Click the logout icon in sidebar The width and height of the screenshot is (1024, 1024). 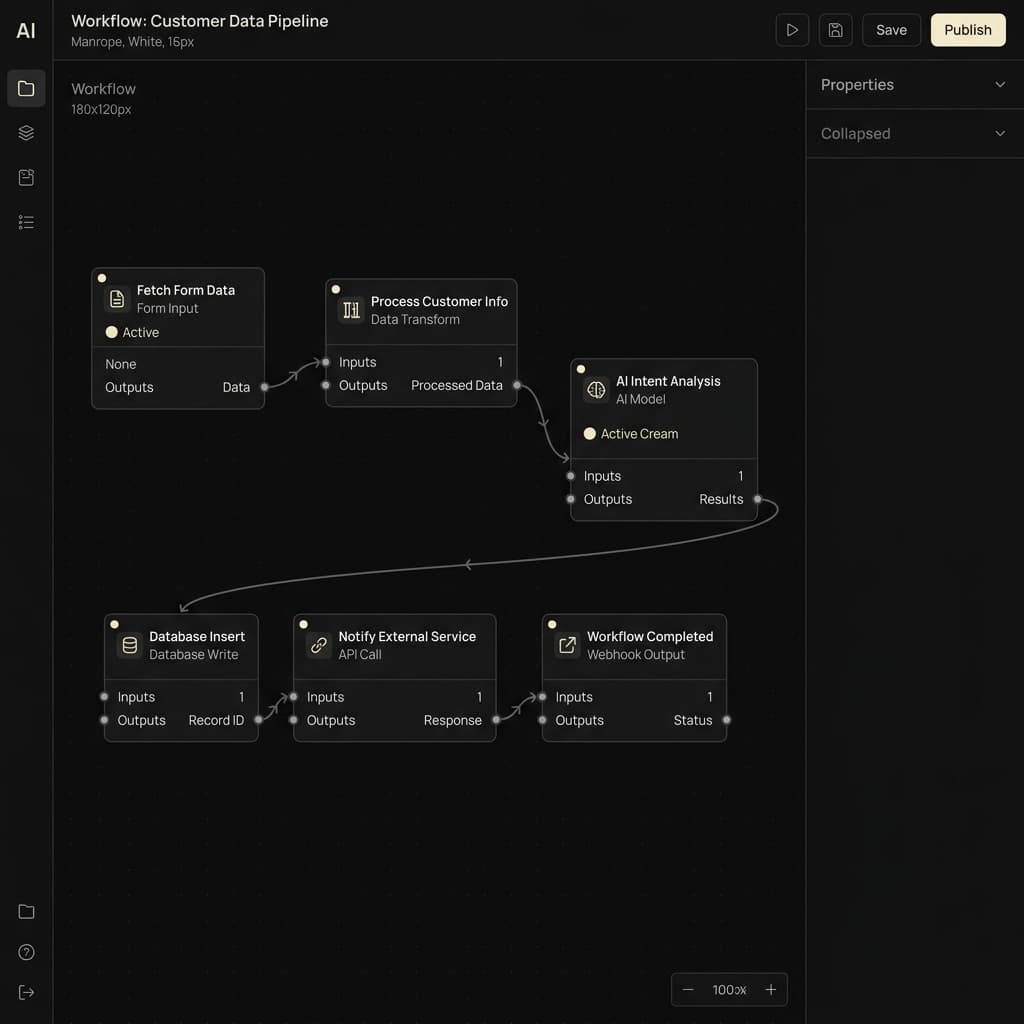(26, 993)
